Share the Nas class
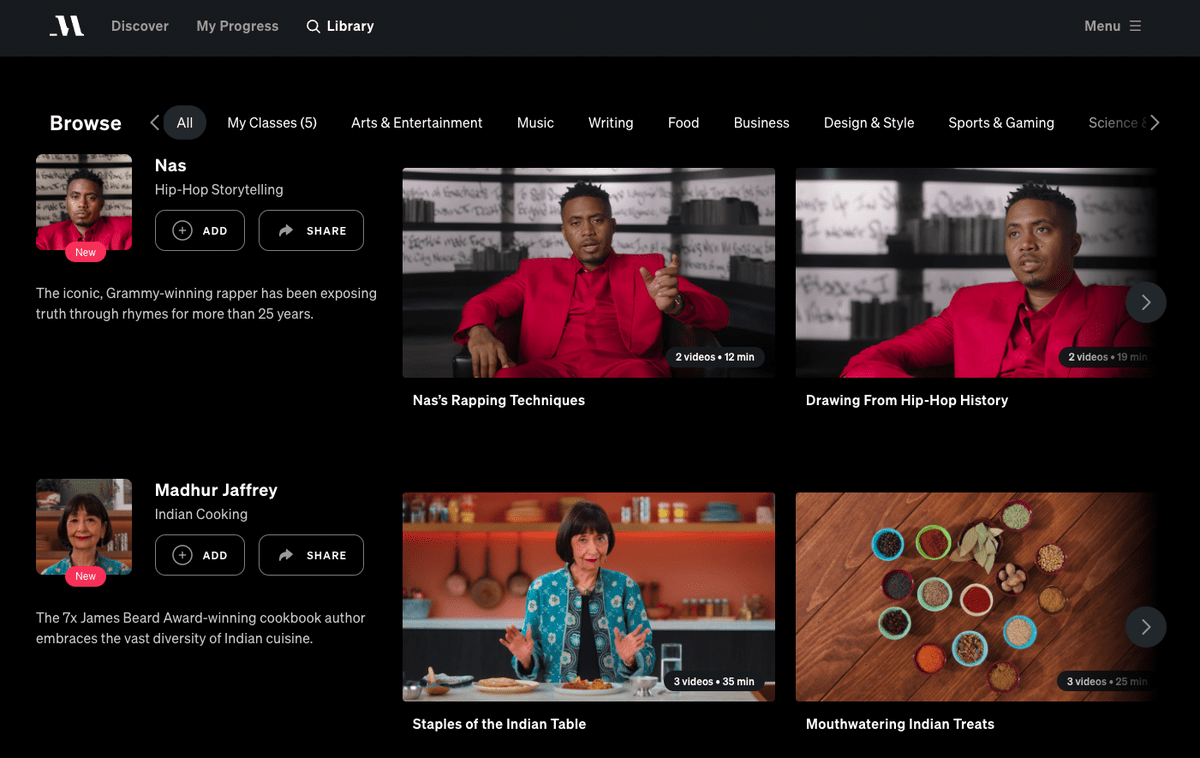Viewport: 1200px width, 758px height. click(x=311, y=230)
